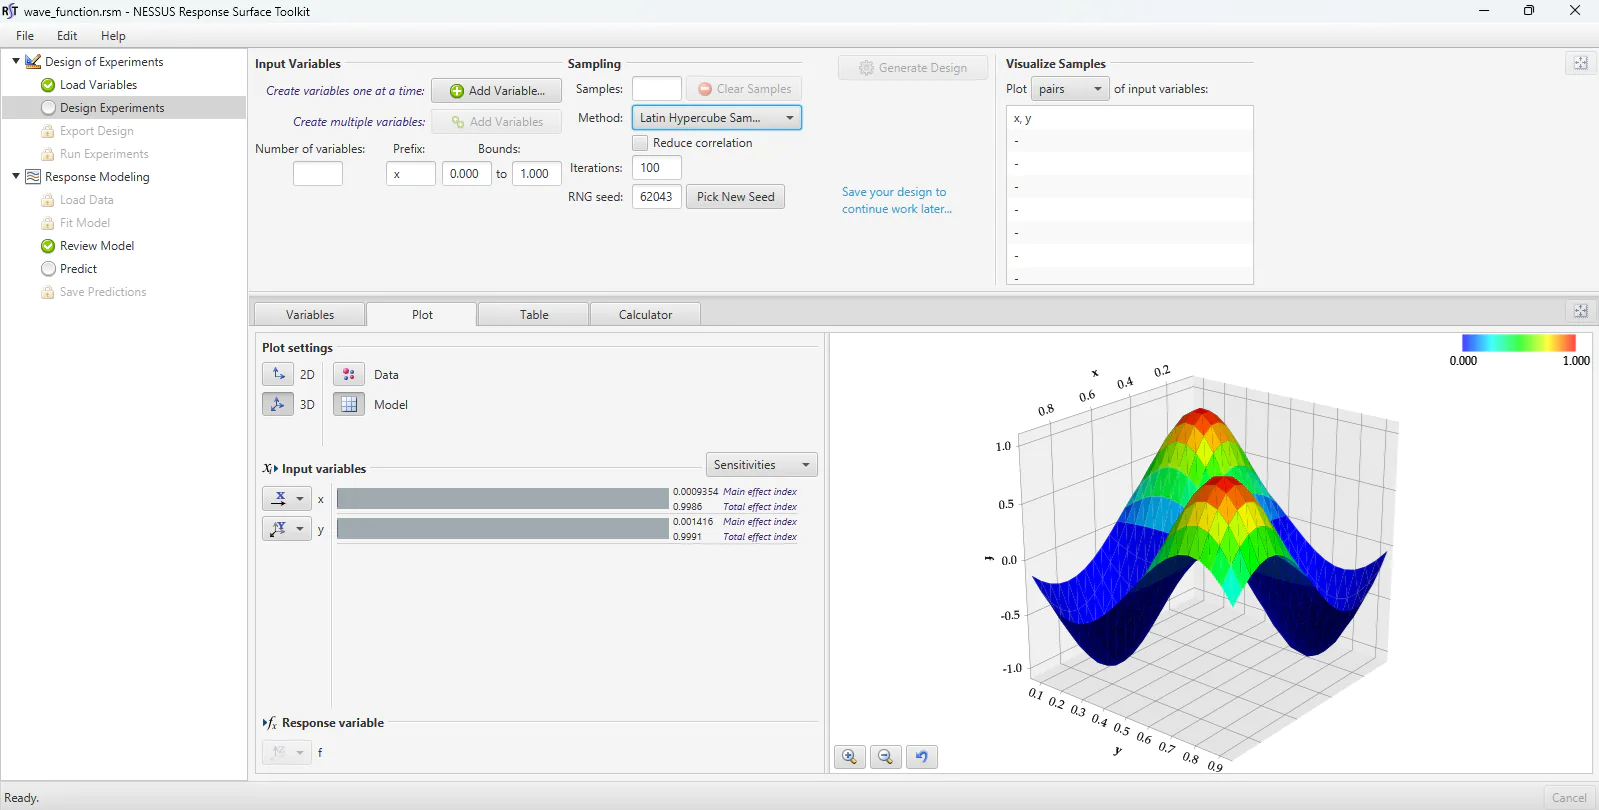Image resolution: width=1599 pixels, height=810 pixels.
Task: Click the Generate Design button
Action: (x=913, y=68)
